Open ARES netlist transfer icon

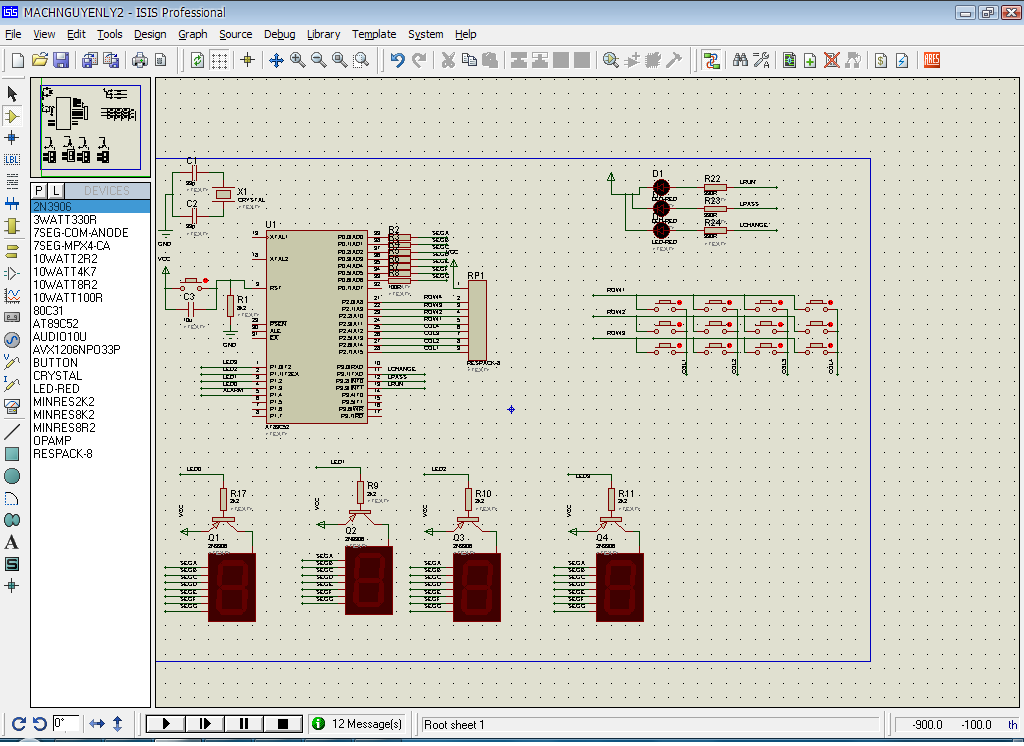(x=931, y=60)
